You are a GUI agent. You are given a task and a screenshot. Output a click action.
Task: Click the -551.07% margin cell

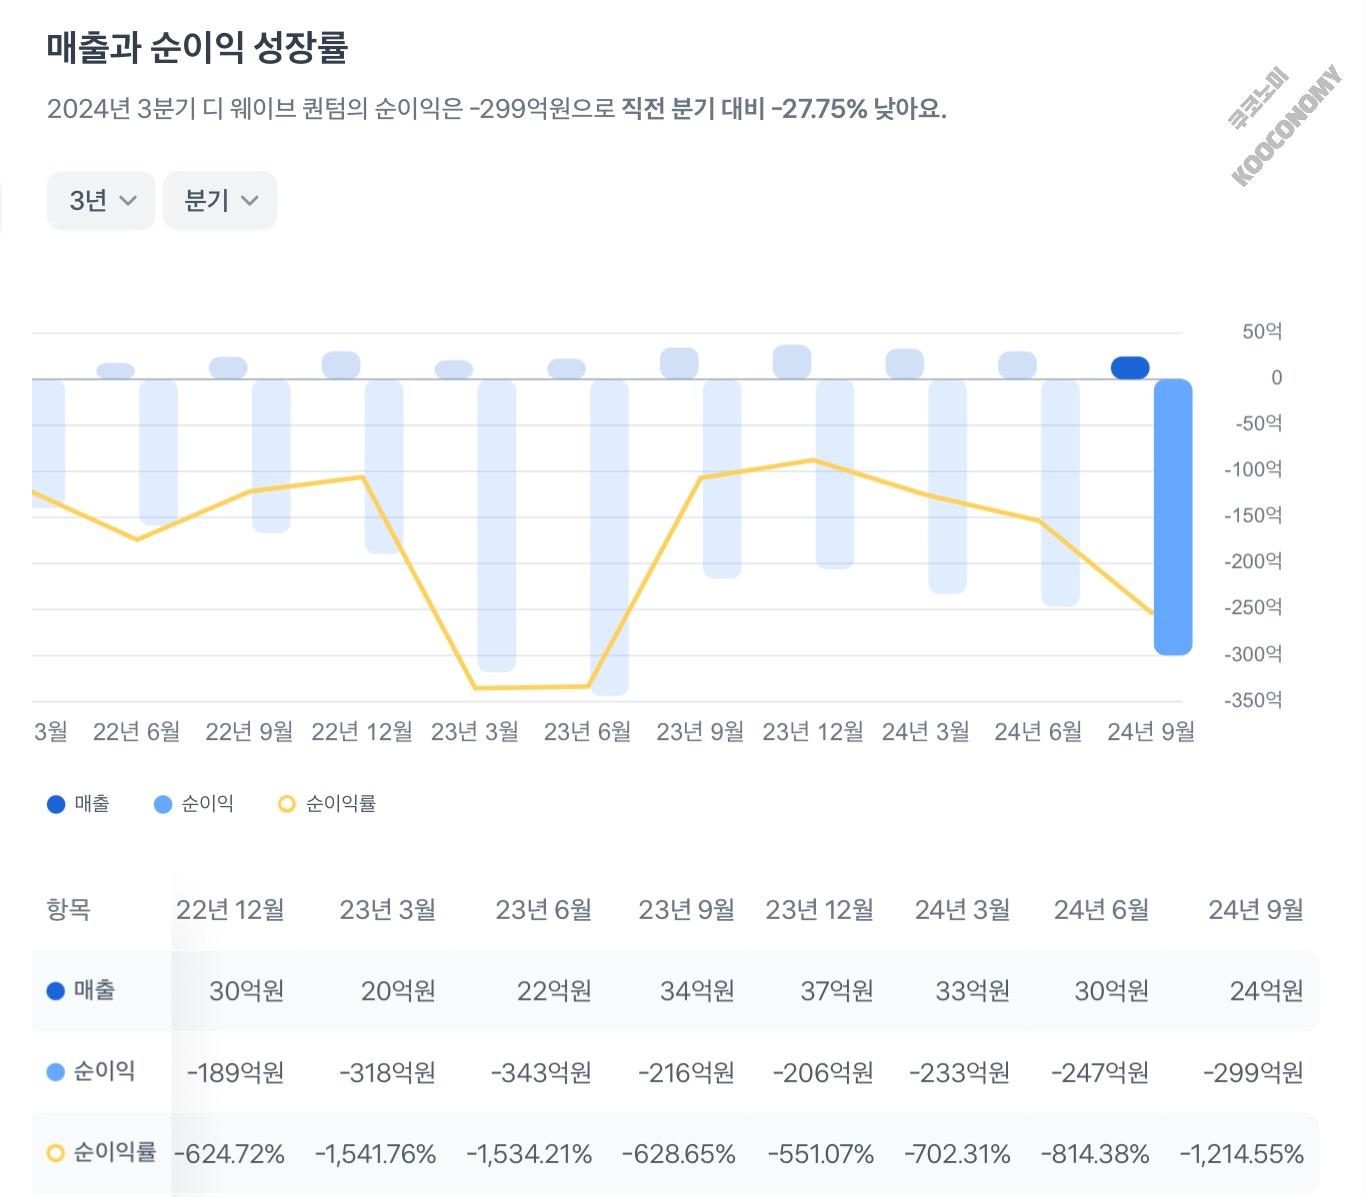821,1155
